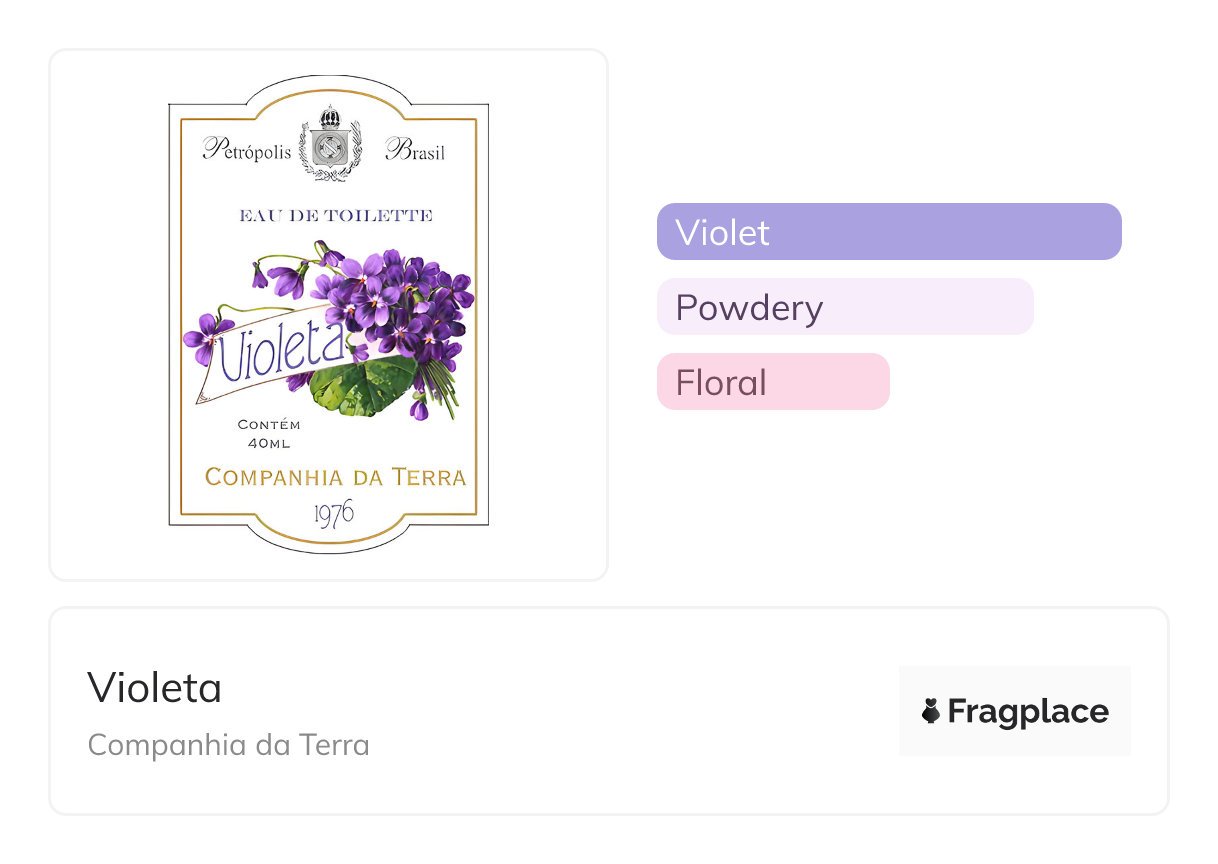Open the Violeta perfume title
The height and width of the screenshot is (864, 1218).
[x=155, y=688]
